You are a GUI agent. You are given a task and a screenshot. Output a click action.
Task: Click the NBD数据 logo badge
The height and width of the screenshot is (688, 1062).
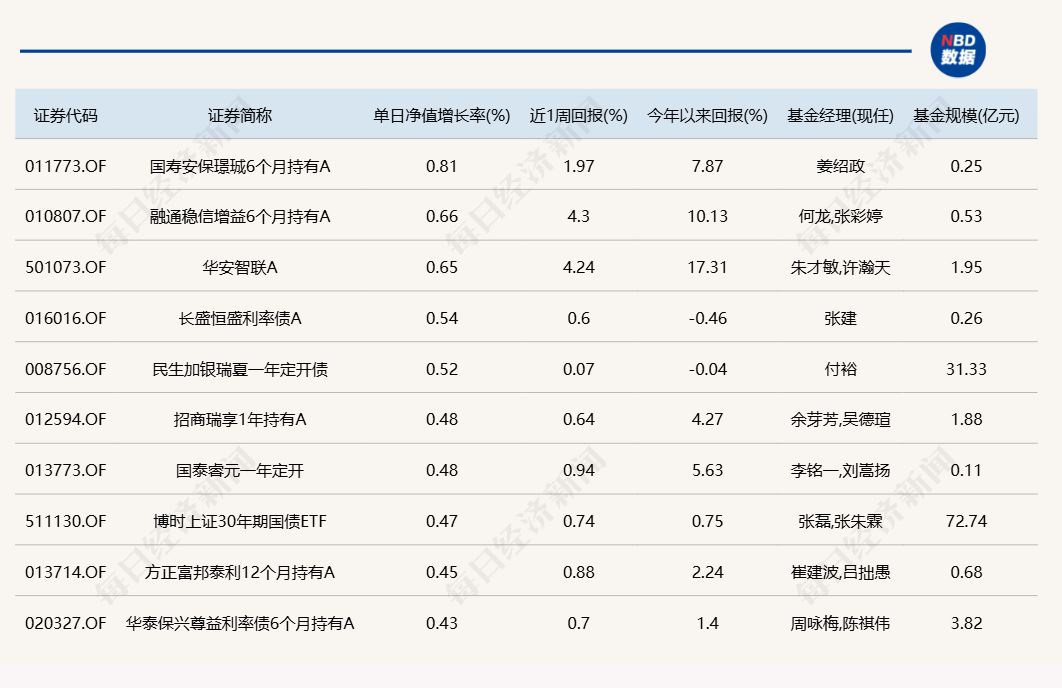click(958, 50)
